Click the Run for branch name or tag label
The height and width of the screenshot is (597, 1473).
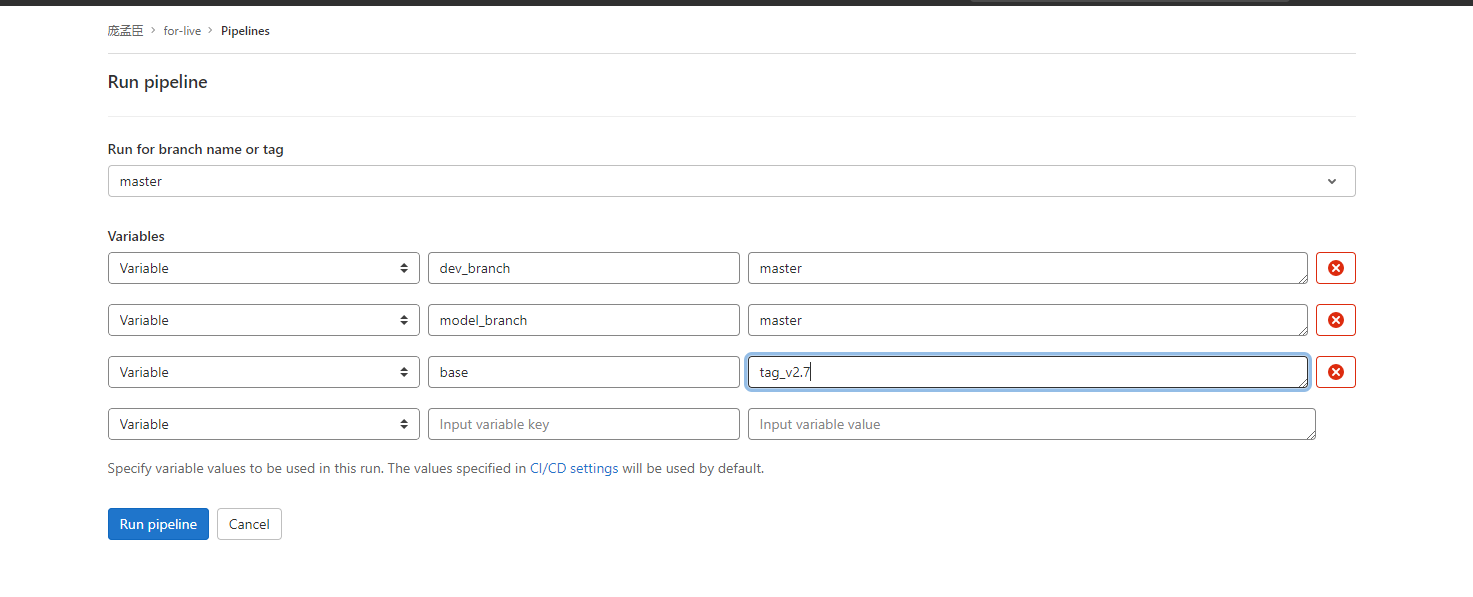click(195, 149)
